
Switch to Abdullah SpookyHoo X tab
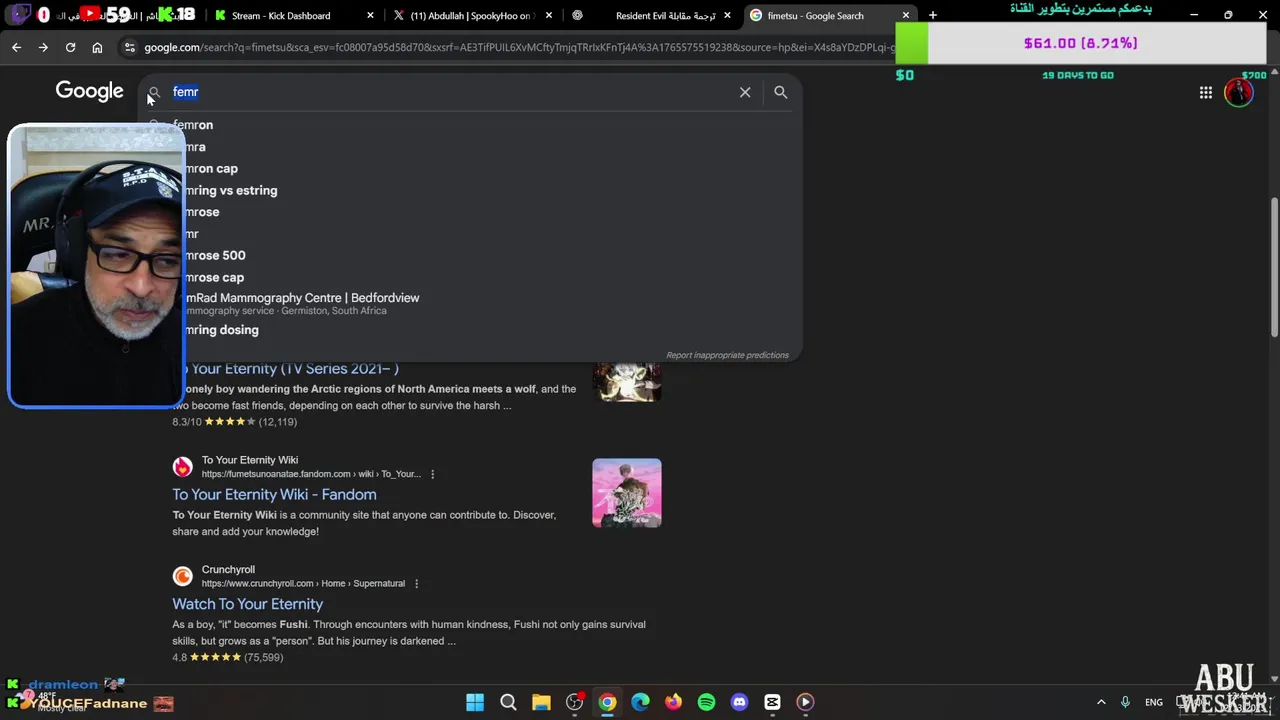click(470, 15)
